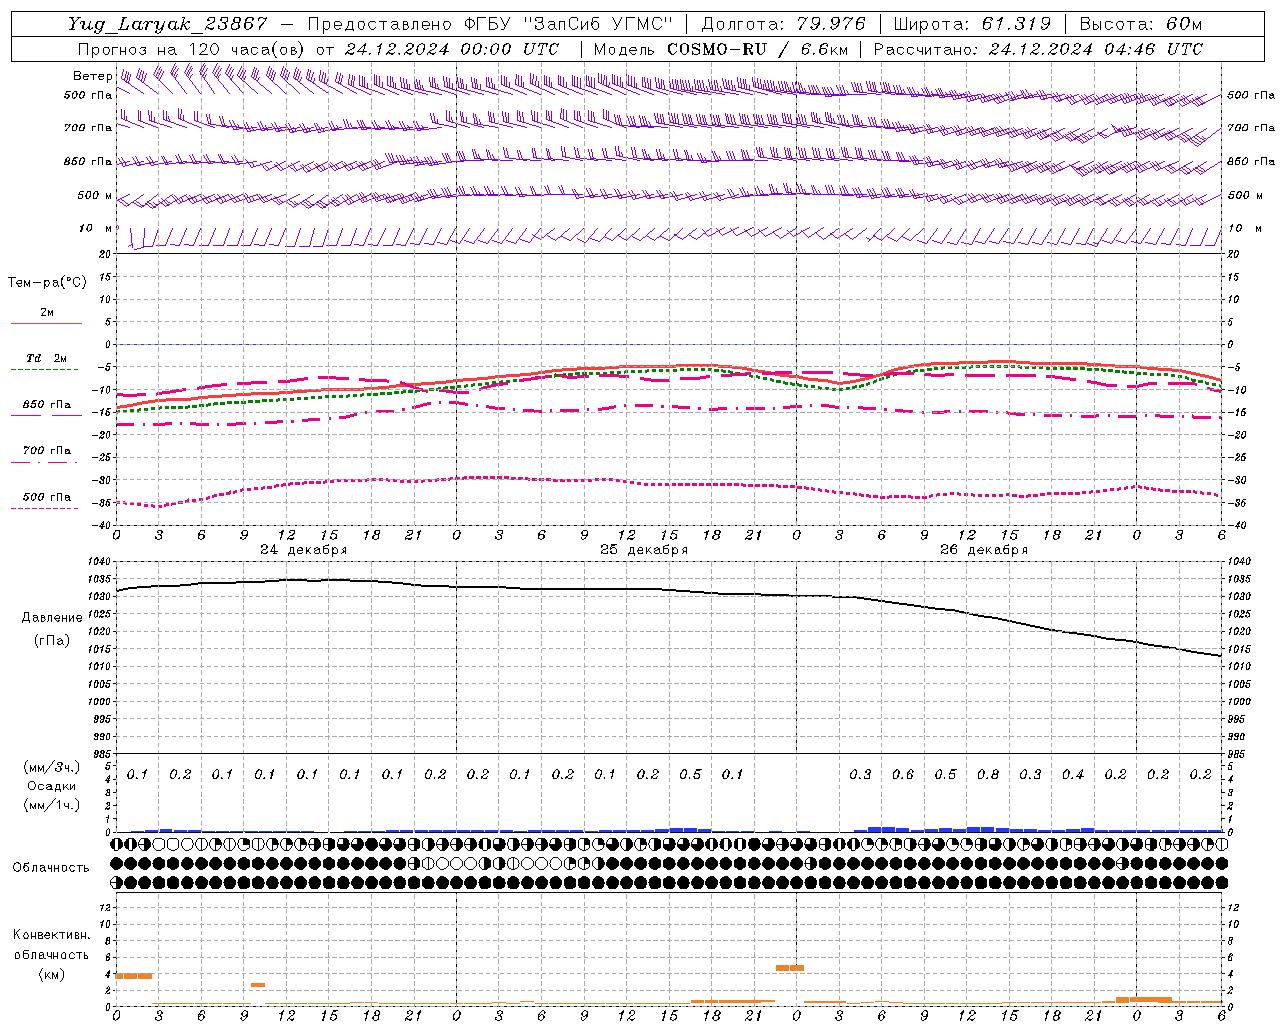Click the 26 декабря date label
1280x1024 pixels.
984,550
